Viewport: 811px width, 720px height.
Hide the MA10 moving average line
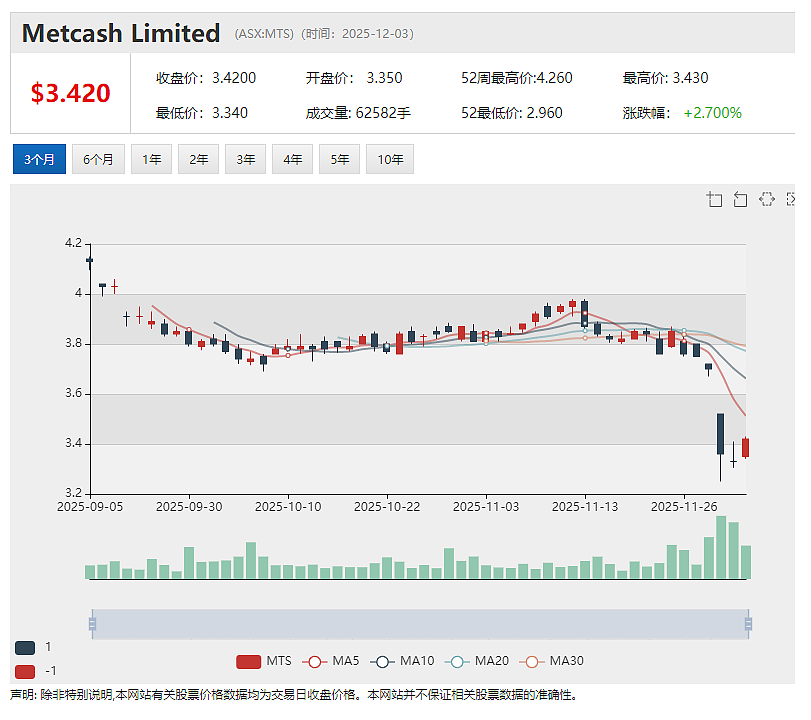click(402, 661)
